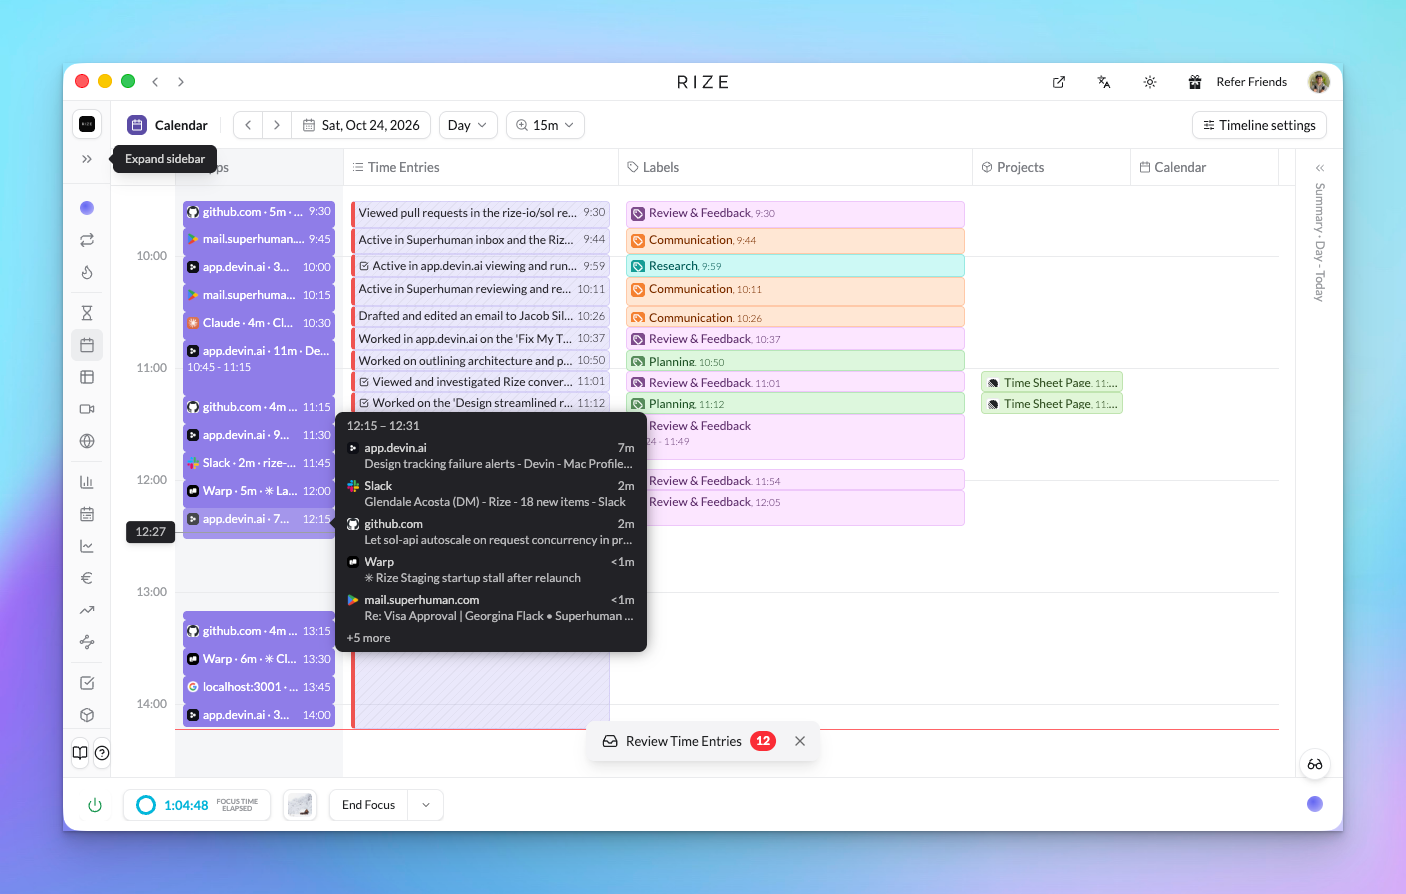
Task: Click the End Focus button
Action: [x=369, y=805]
